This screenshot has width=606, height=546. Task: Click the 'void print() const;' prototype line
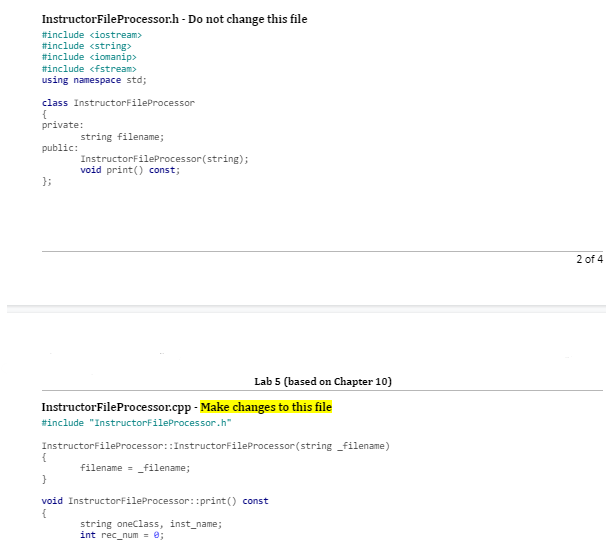coord(130,170)
